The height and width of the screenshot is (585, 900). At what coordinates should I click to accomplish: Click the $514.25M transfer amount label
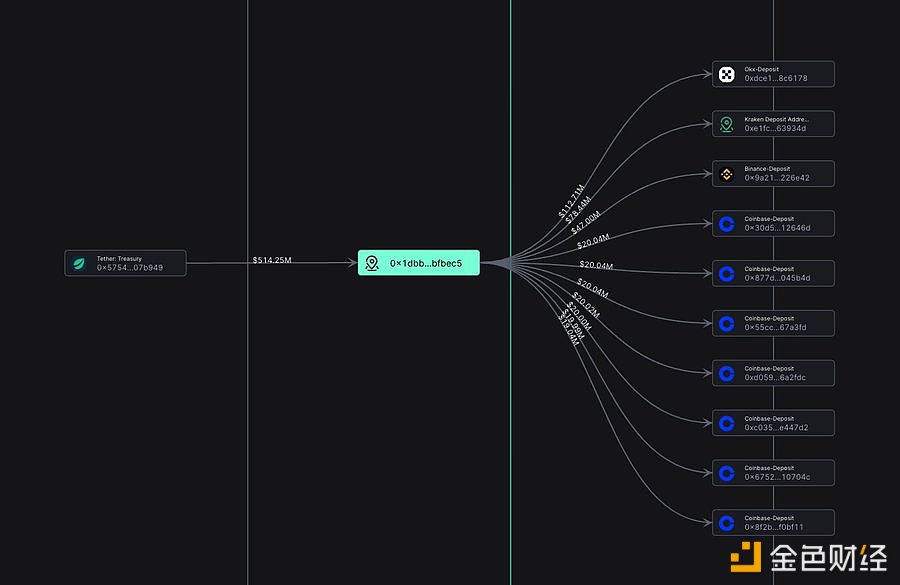pos(272,260)
